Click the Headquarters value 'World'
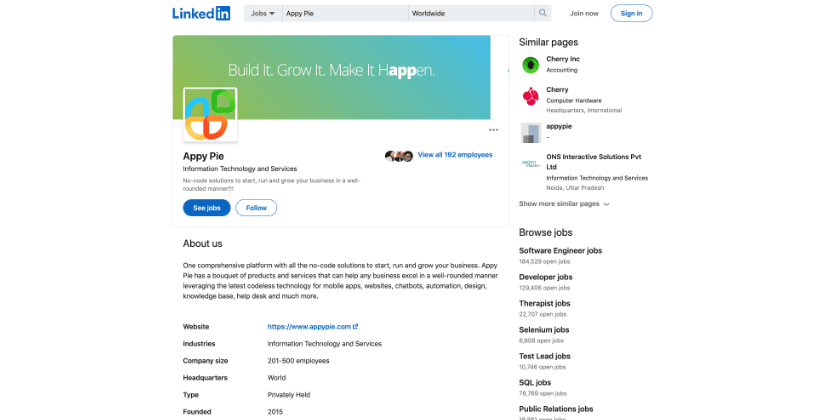The image size is (827, 420). [x=276, y=378]
